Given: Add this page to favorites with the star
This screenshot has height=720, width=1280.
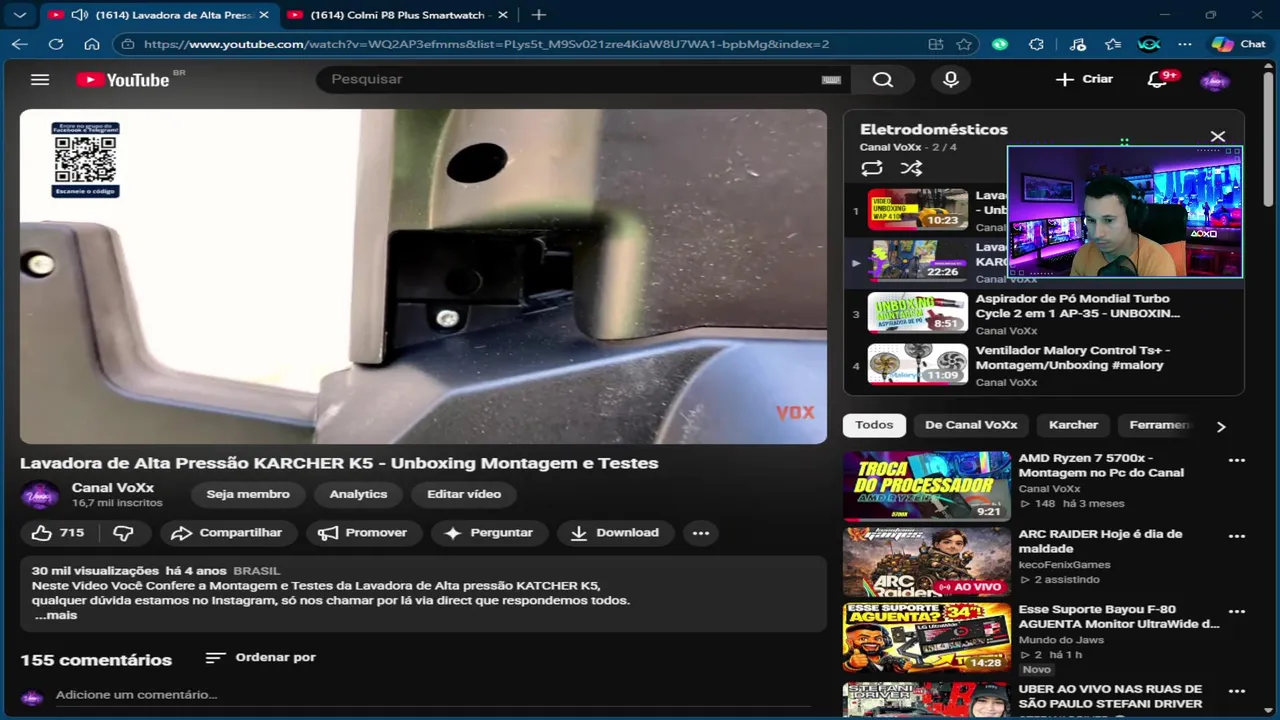Looking at the screenshot, I should 964,44.
